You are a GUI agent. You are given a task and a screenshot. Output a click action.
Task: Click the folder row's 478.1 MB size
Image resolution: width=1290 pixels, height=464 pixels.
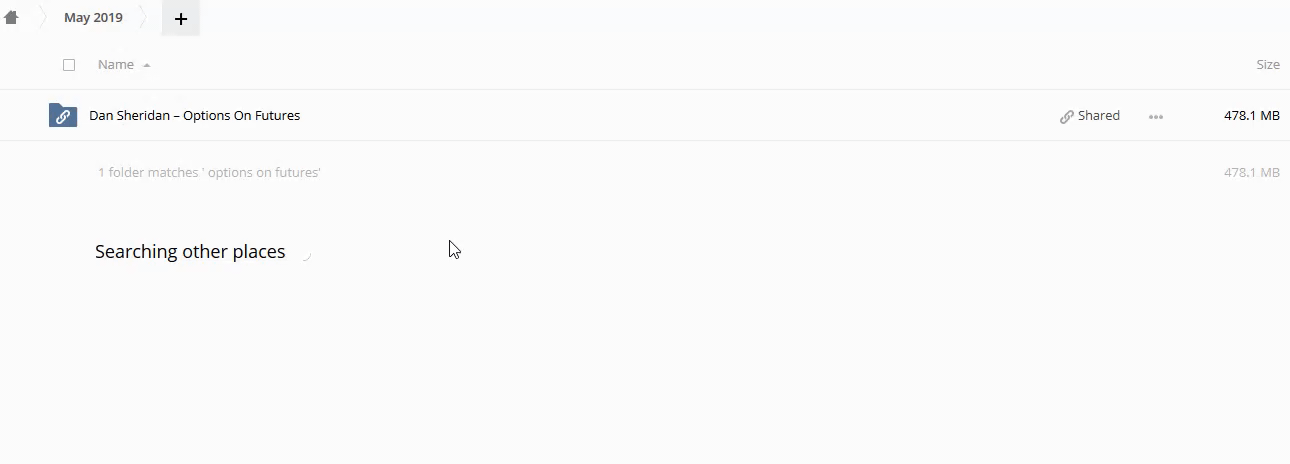1251,115
